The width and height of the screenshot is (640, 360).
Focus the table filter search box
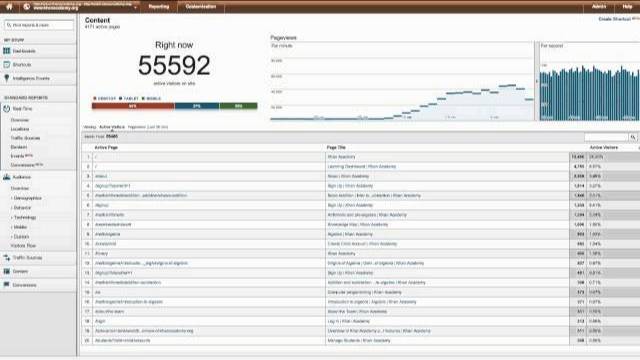pos(606,138)
